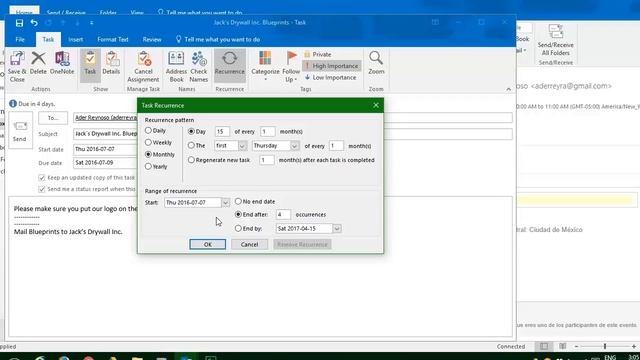
Task: Open the 'first' ordinal dropdown
Action: click(242, 146)
